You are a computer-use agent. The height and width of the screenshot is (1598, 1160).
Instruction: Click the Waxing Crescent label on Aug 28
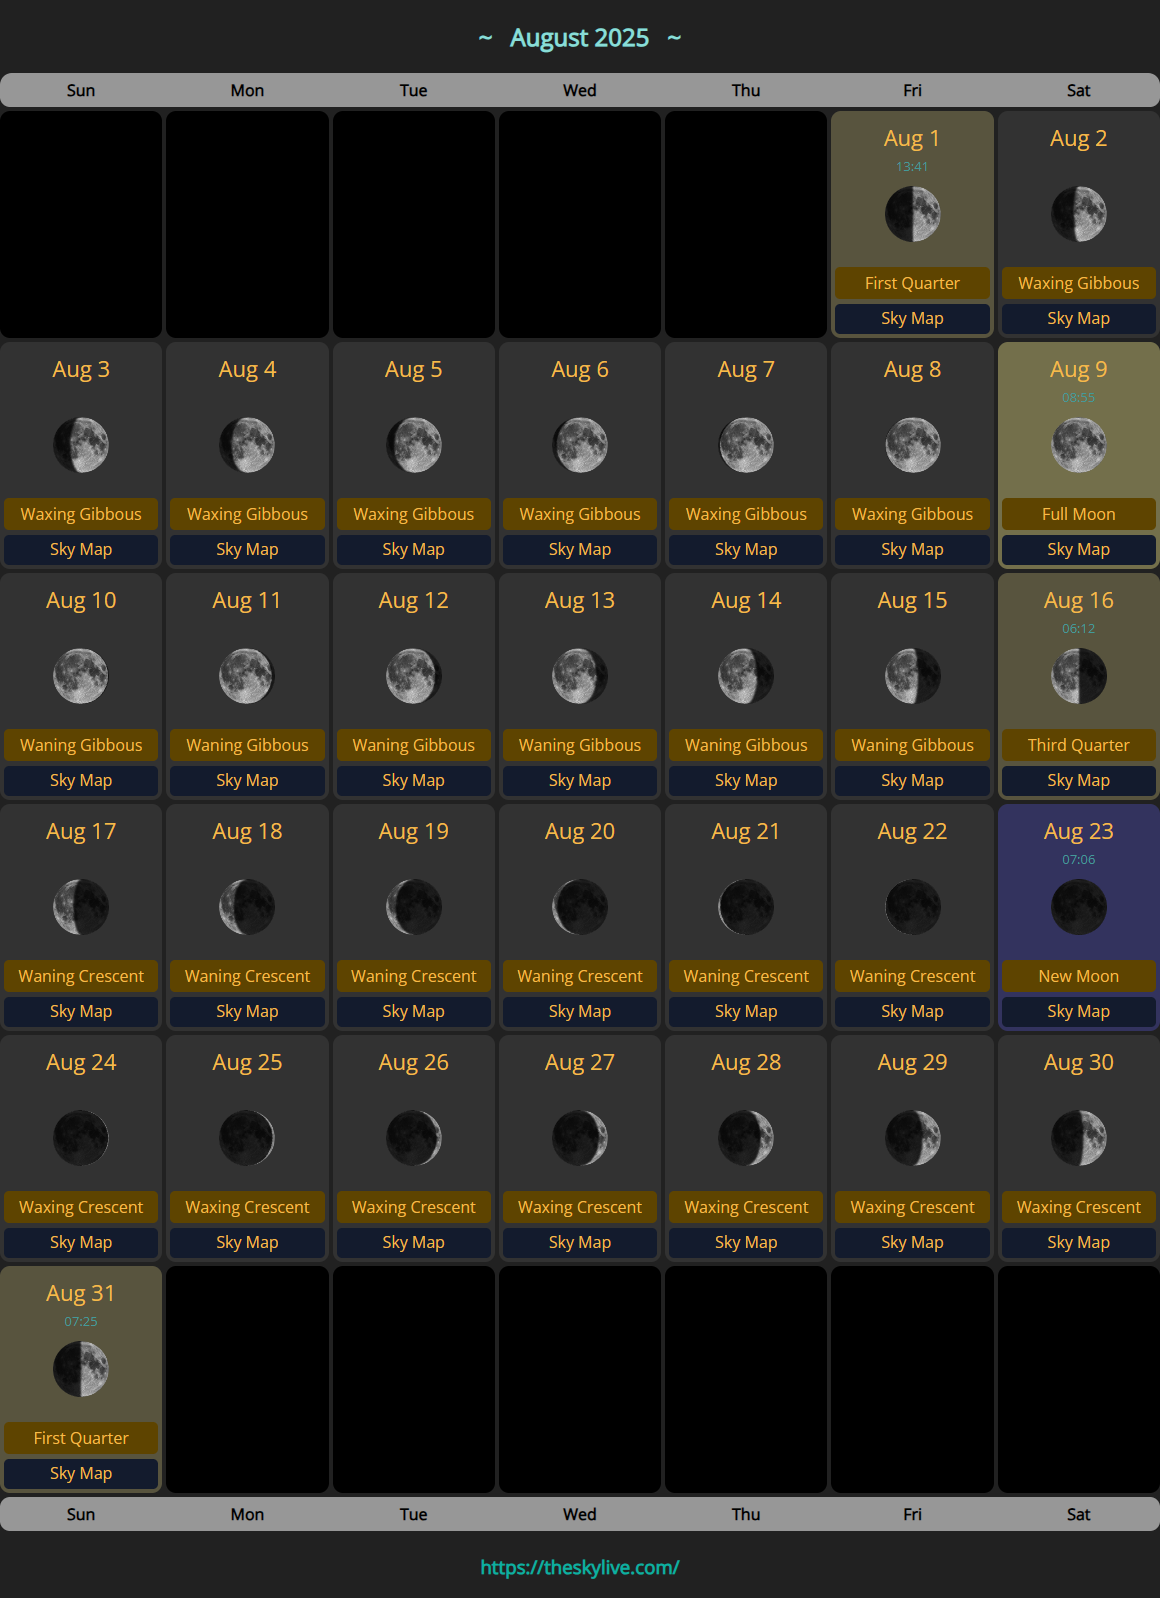(x=746, y=1207)
